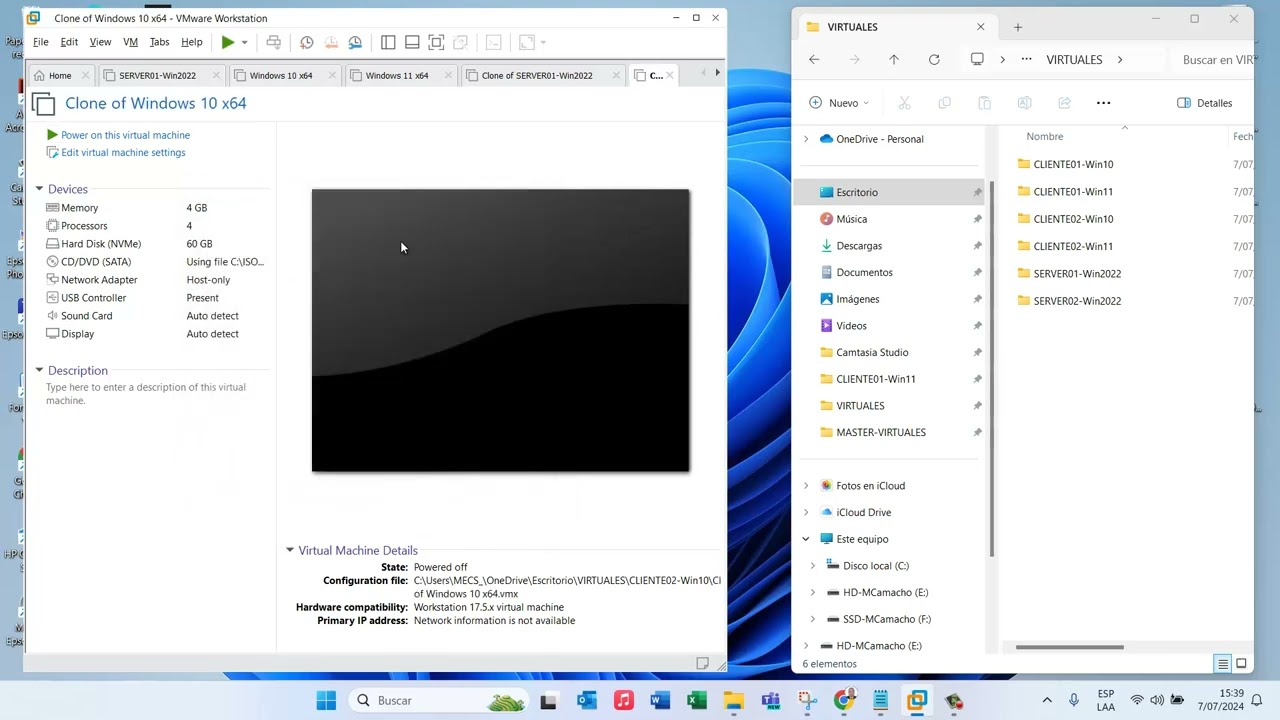Screen dimensions: 1280x720
Task: Show or hide the VMware library sidebar
Action: [388, 42]
